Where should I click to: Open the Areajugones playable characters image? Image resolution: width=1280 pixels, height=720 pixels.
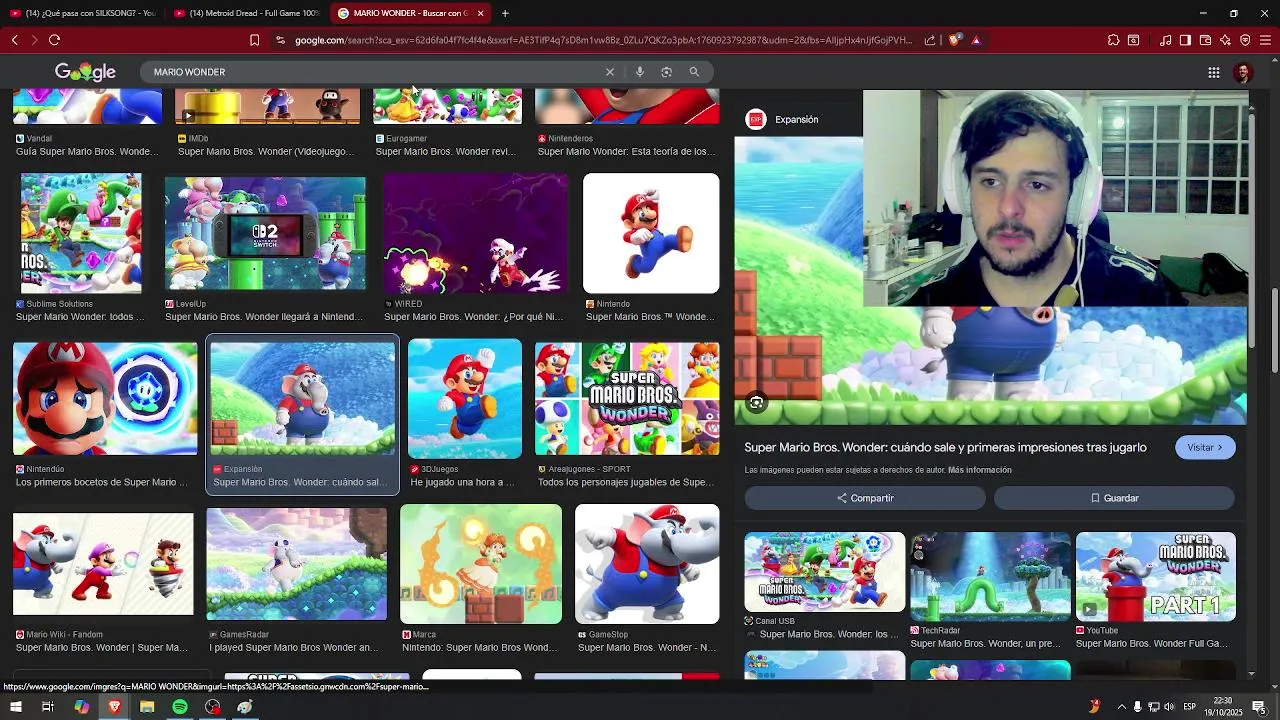coord(627,399)
